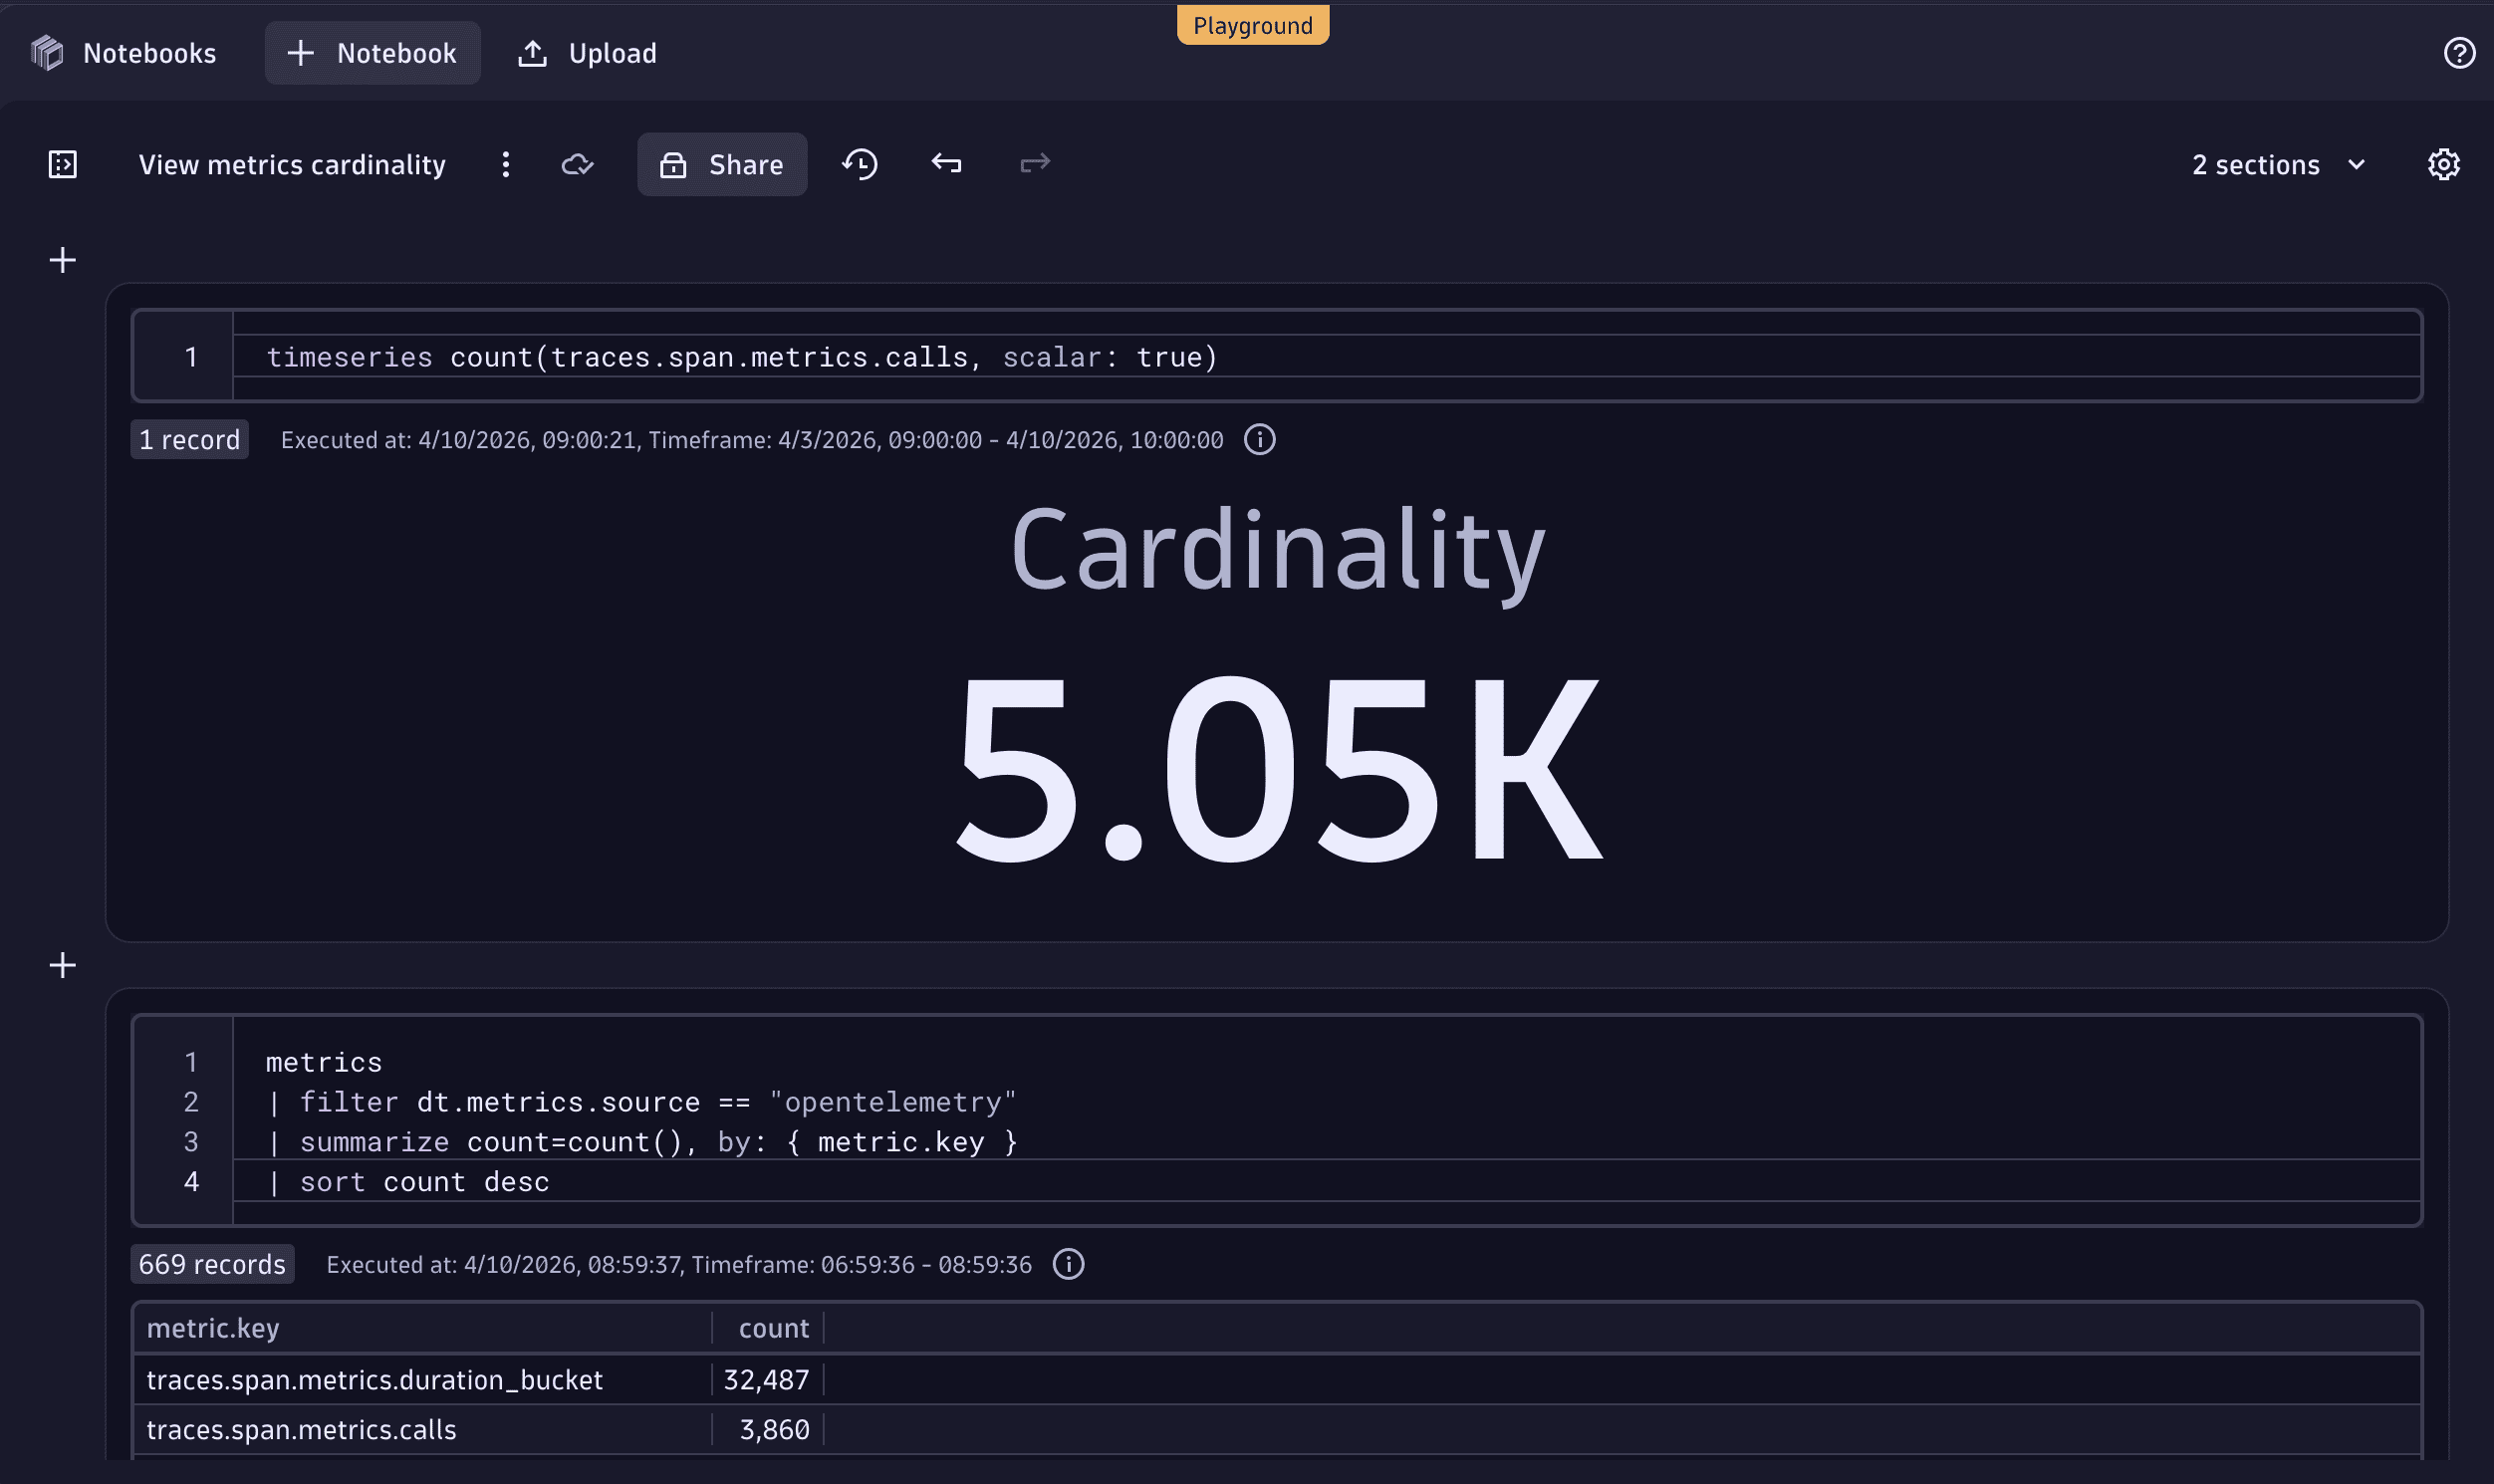The height and width of the screenshot is (1484, 2494).
Task: Open the notebook version history
Action: (858, 164)
